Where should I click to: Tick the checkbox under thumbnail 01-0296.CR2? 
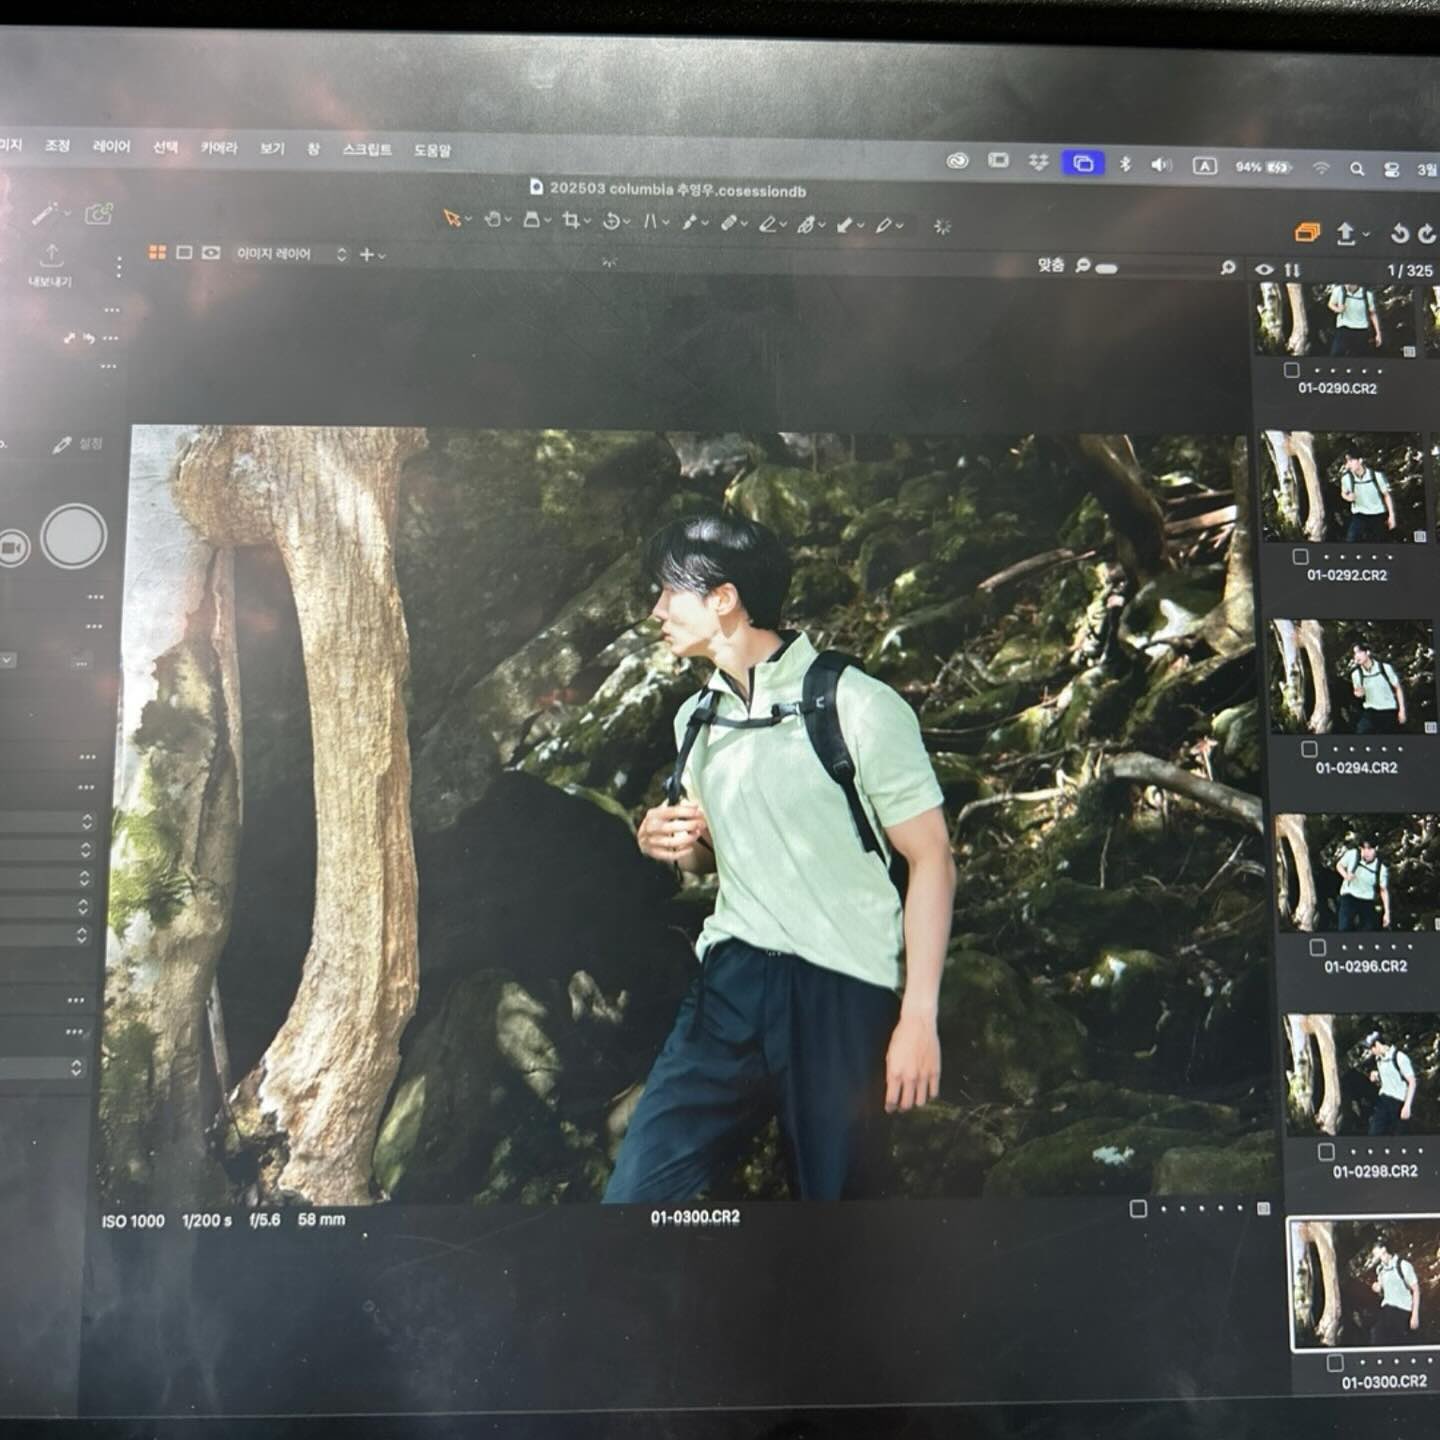(x=1317, y=946)
